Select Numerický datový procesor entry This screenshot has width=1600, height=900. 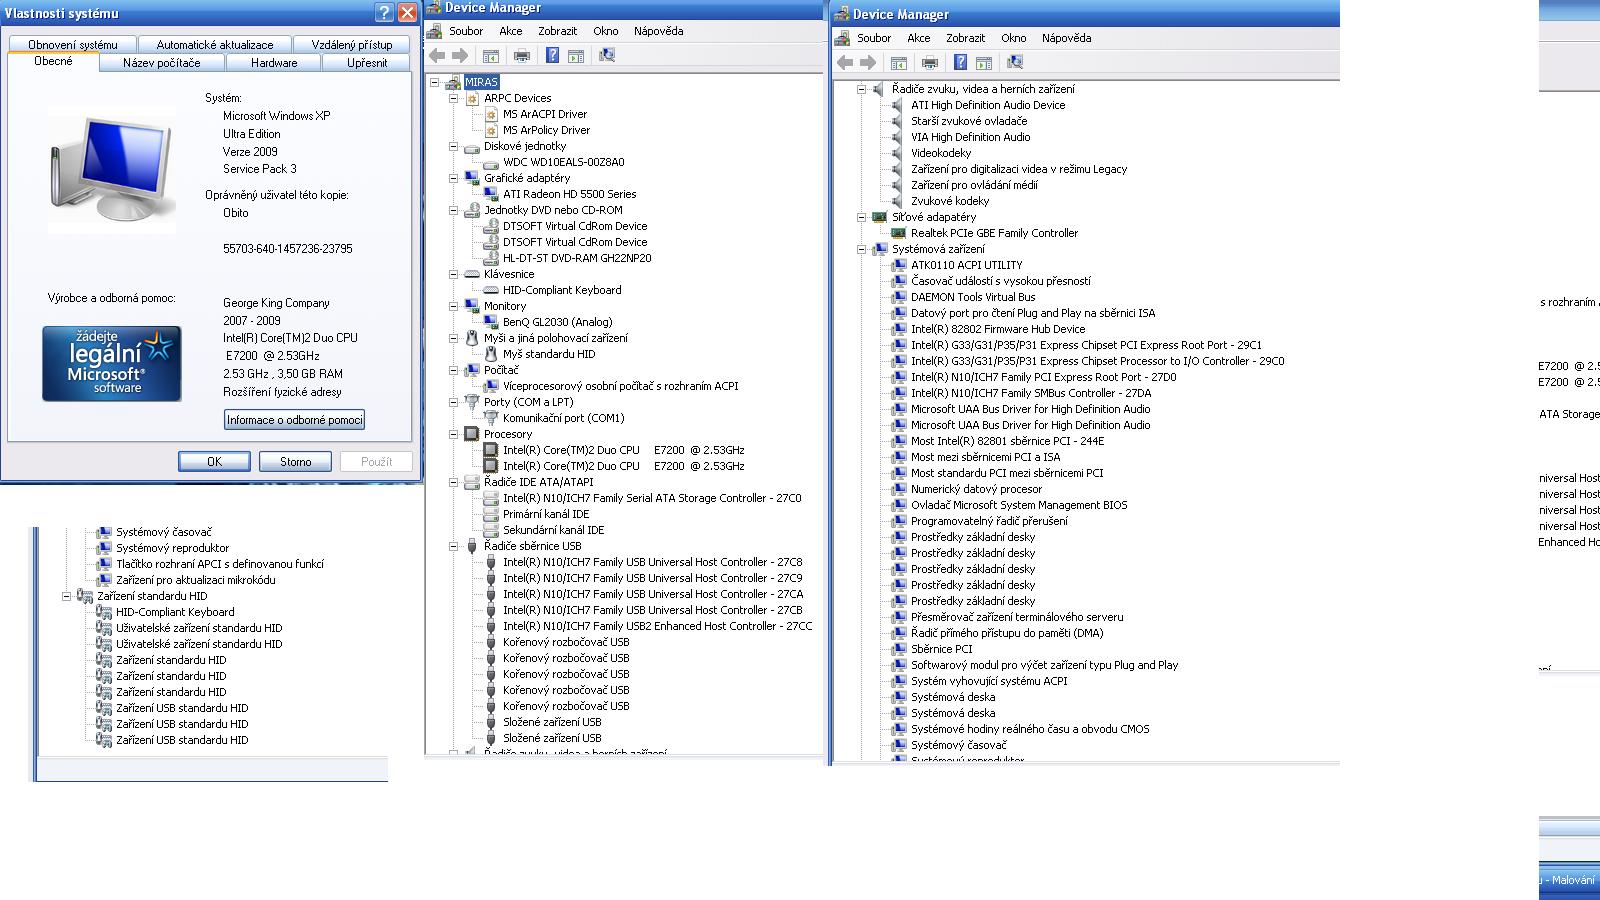976,489
